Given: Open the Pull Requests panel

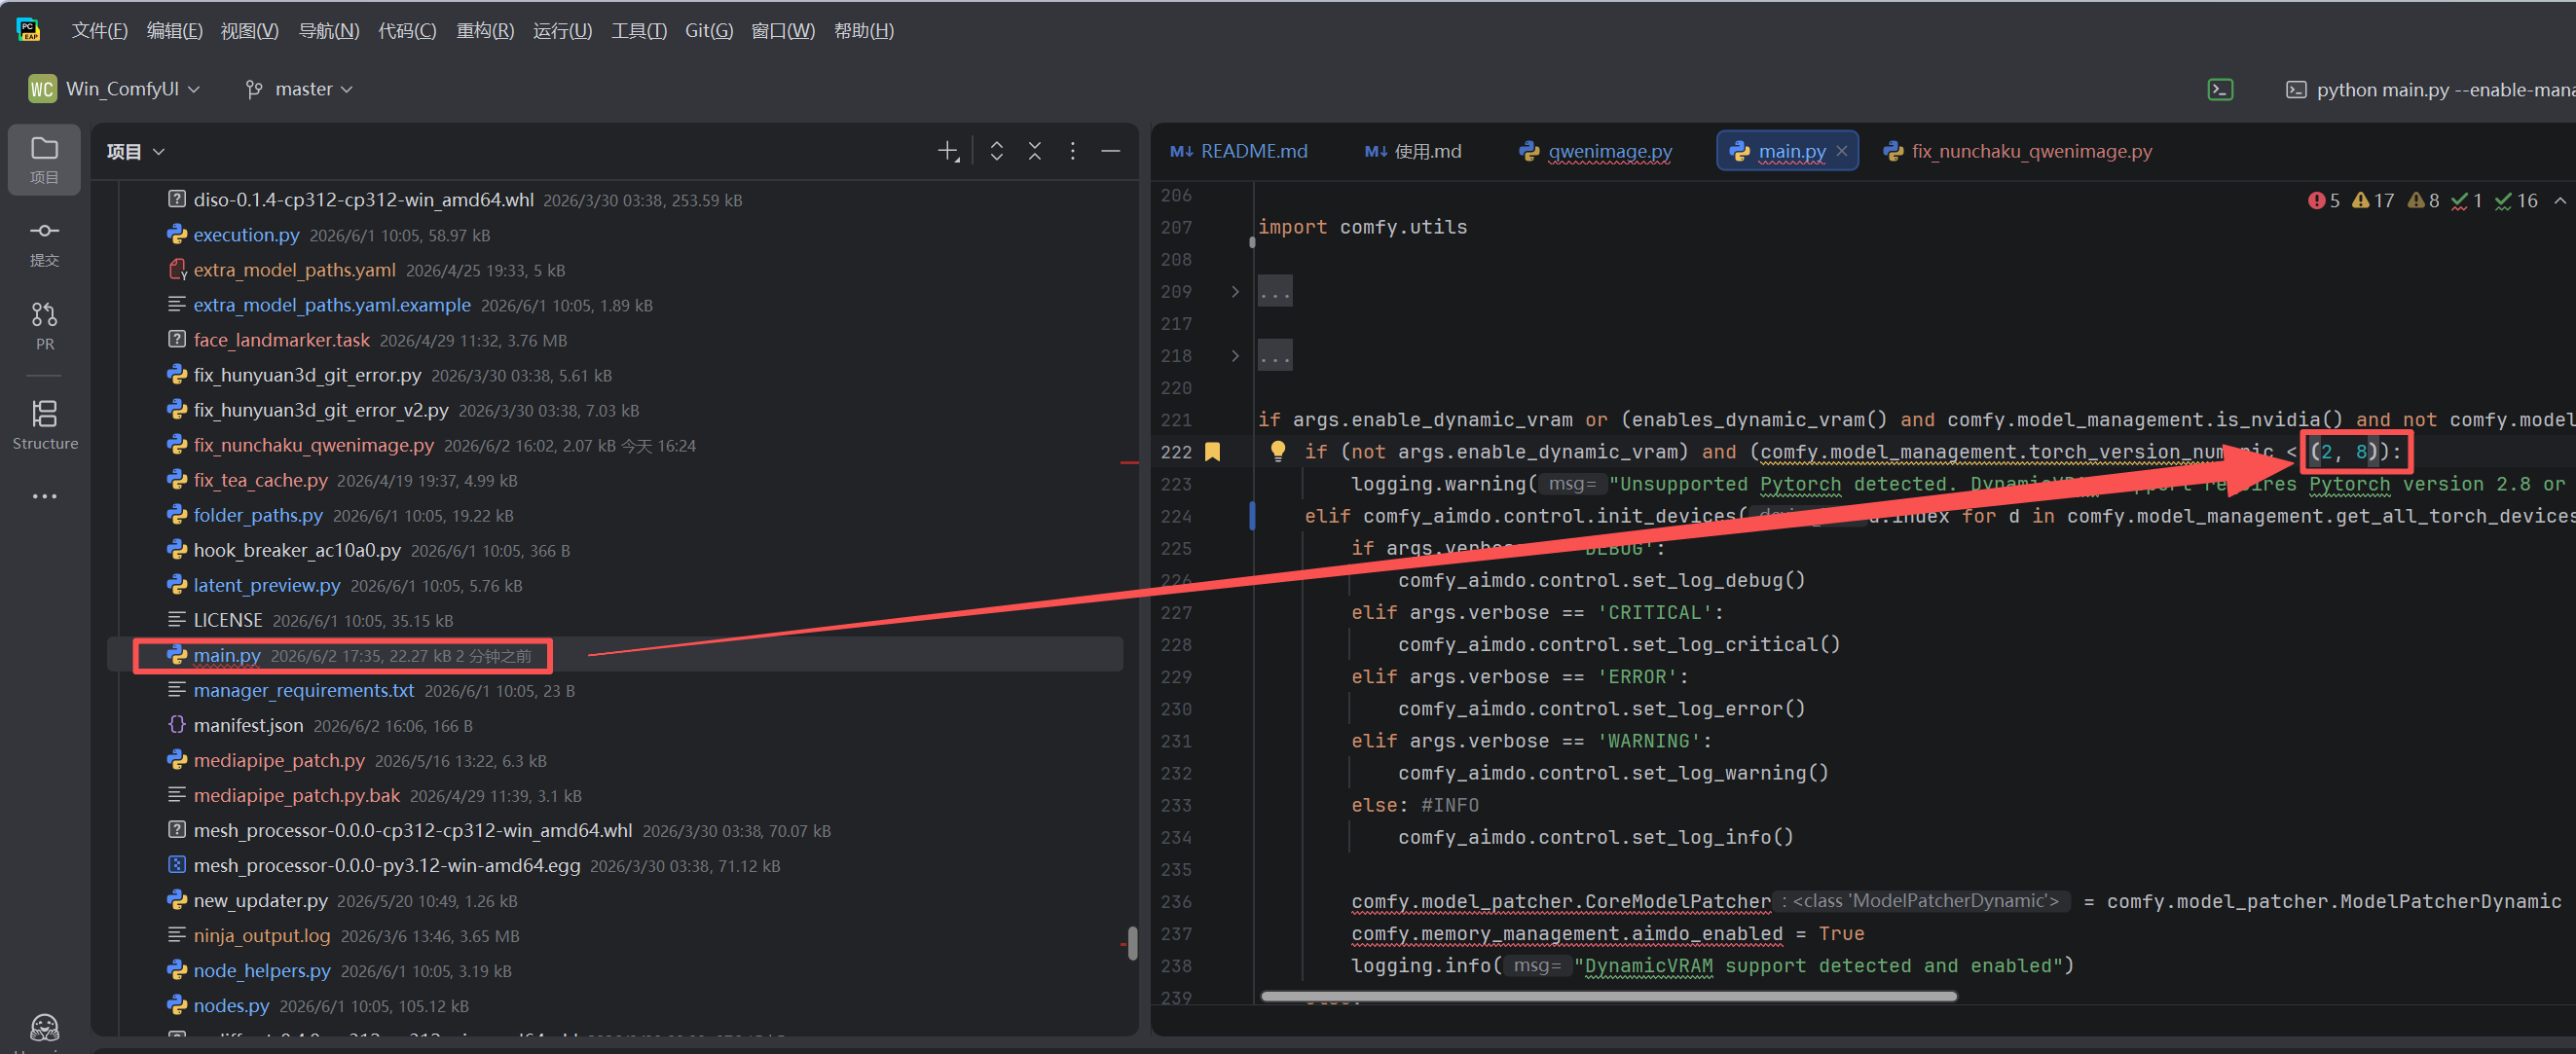Looking at the screenshot, I should pos(44,326).
